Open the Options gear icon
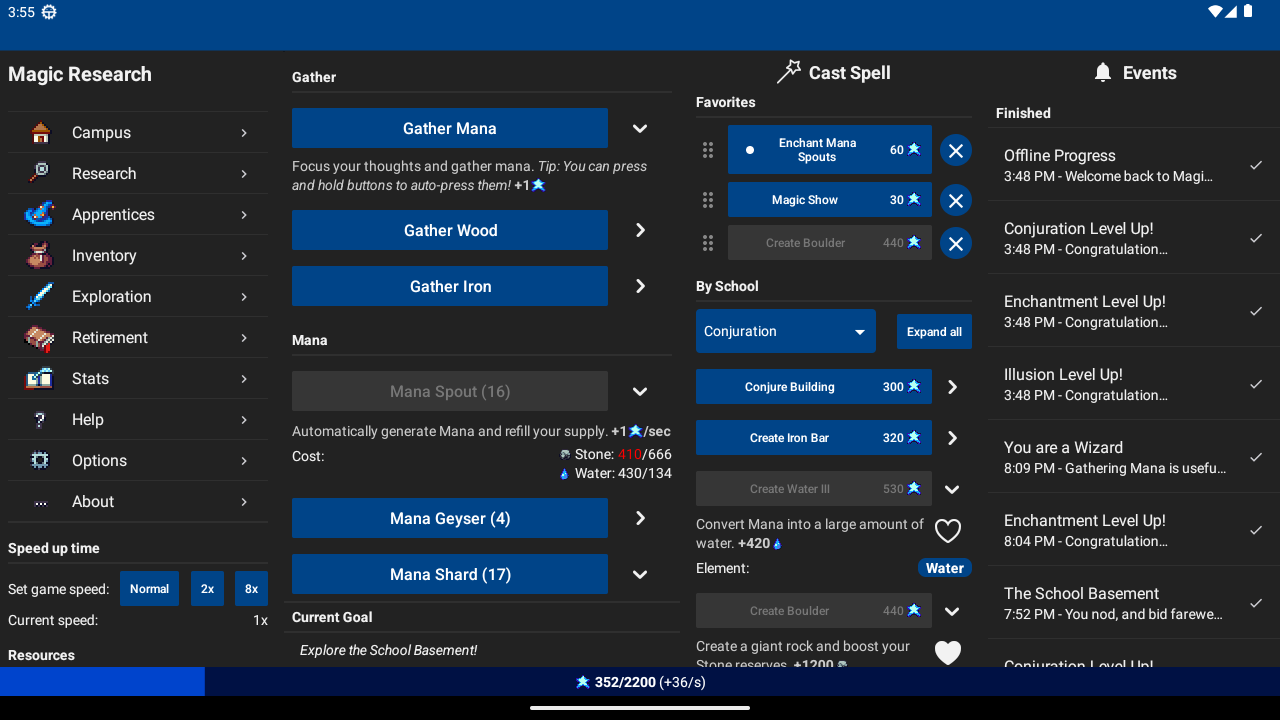Image resolution: width=1280 pixels, height=720 pixels. pyautogui.click(x=38, y=460)
